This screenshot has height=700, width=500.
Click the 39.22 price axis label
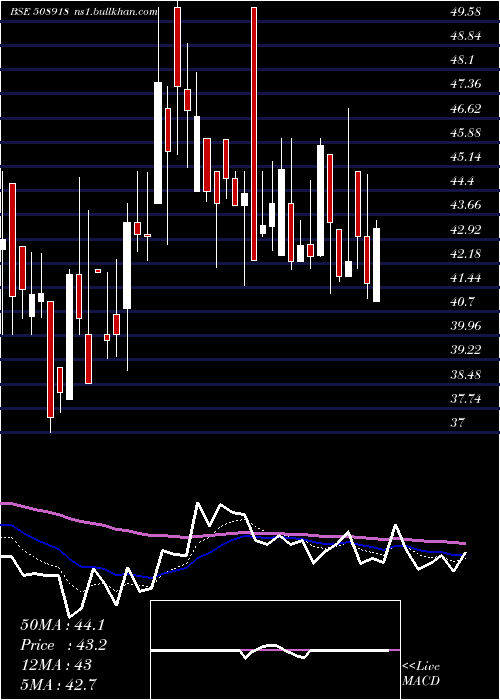click(x=466, y=350)
